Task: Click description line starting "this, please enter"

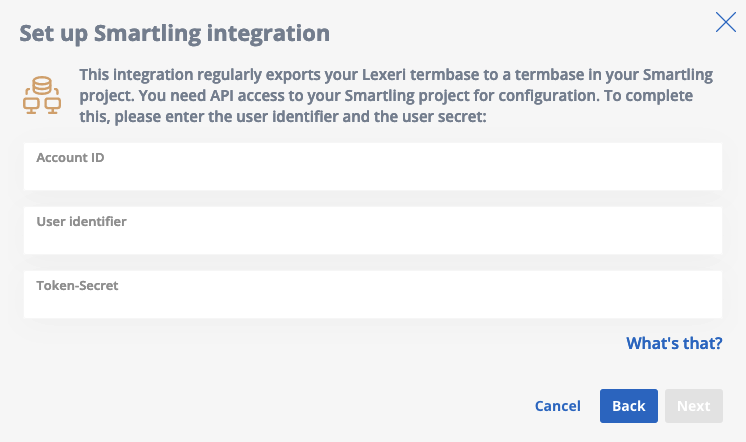Action: [x=283, y=117]
